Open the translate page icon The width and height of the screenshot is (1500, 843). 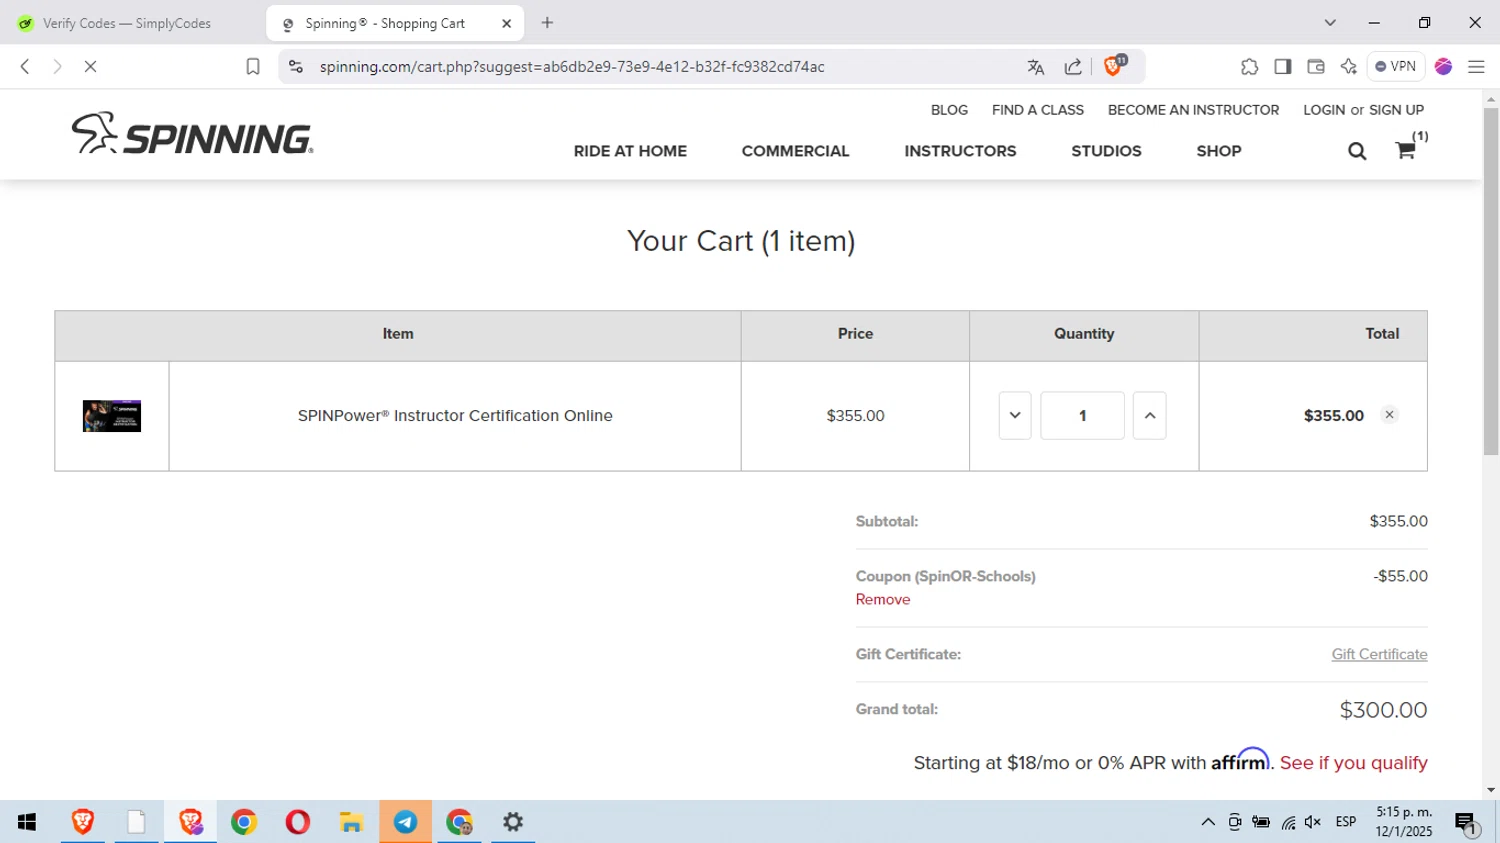(1036, 66)
